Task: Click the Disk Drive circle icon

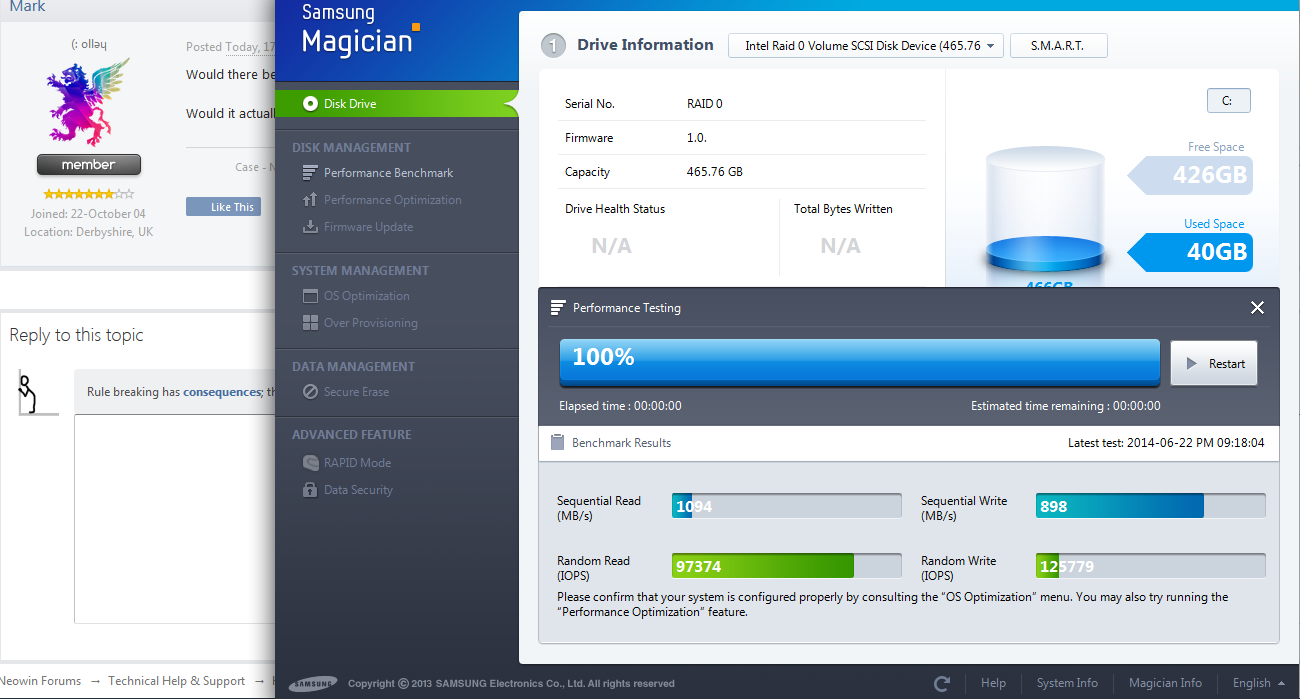Action: (x=309, y=104)
